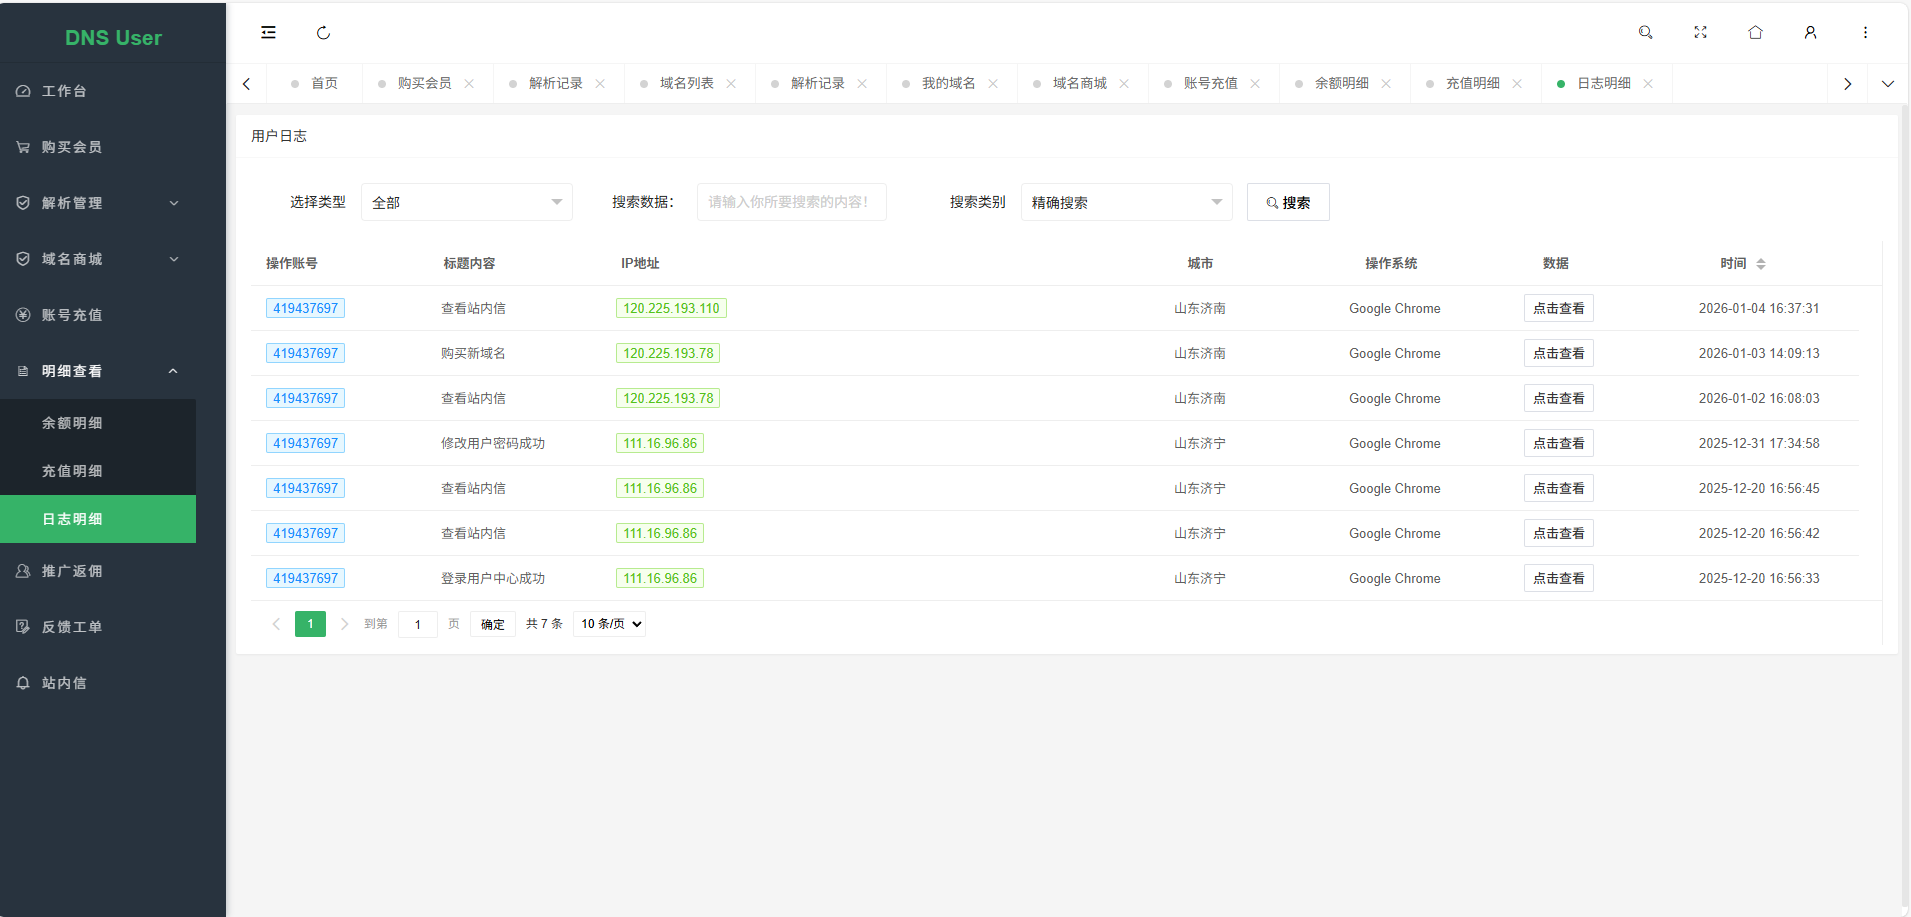Click the refresh page icon
1911x917 pixels.
323,33
